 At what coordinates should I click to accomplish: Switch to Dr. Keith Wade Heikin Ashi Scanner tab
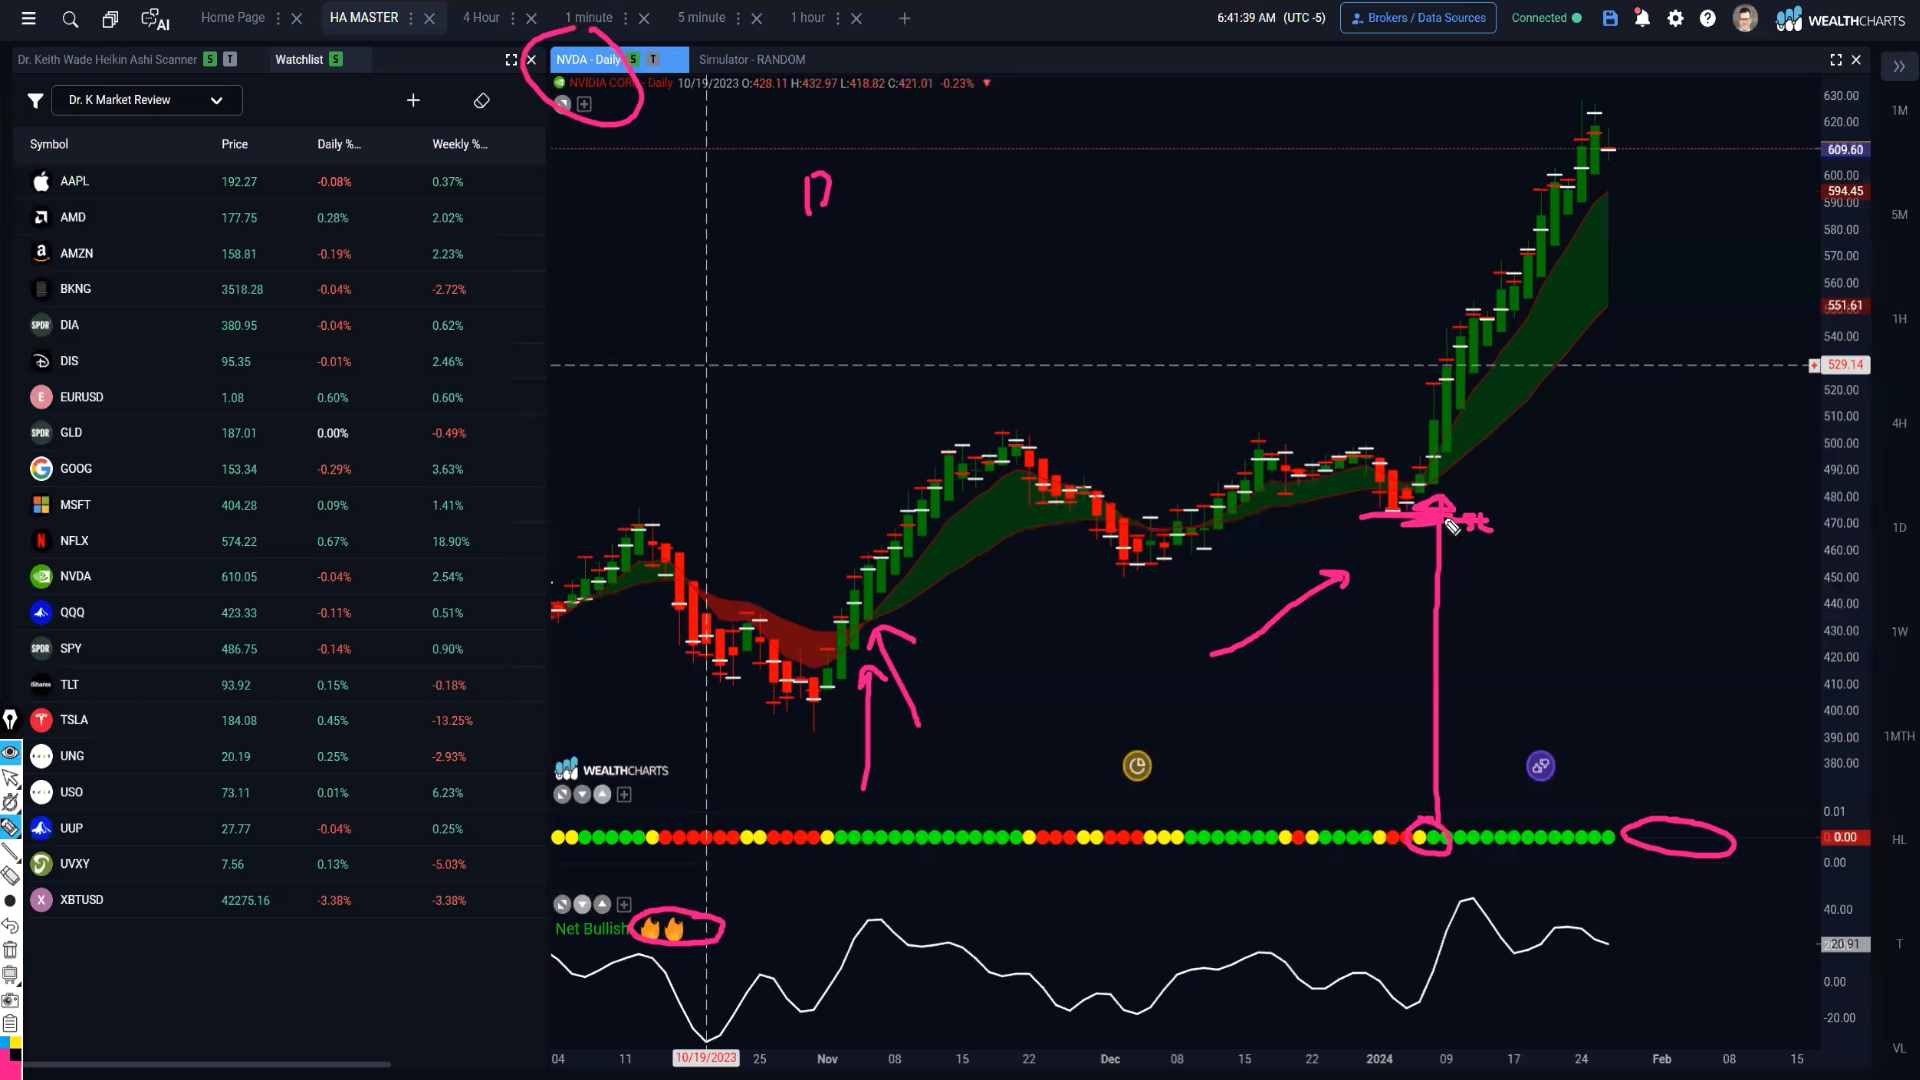(x=107, y=60)
